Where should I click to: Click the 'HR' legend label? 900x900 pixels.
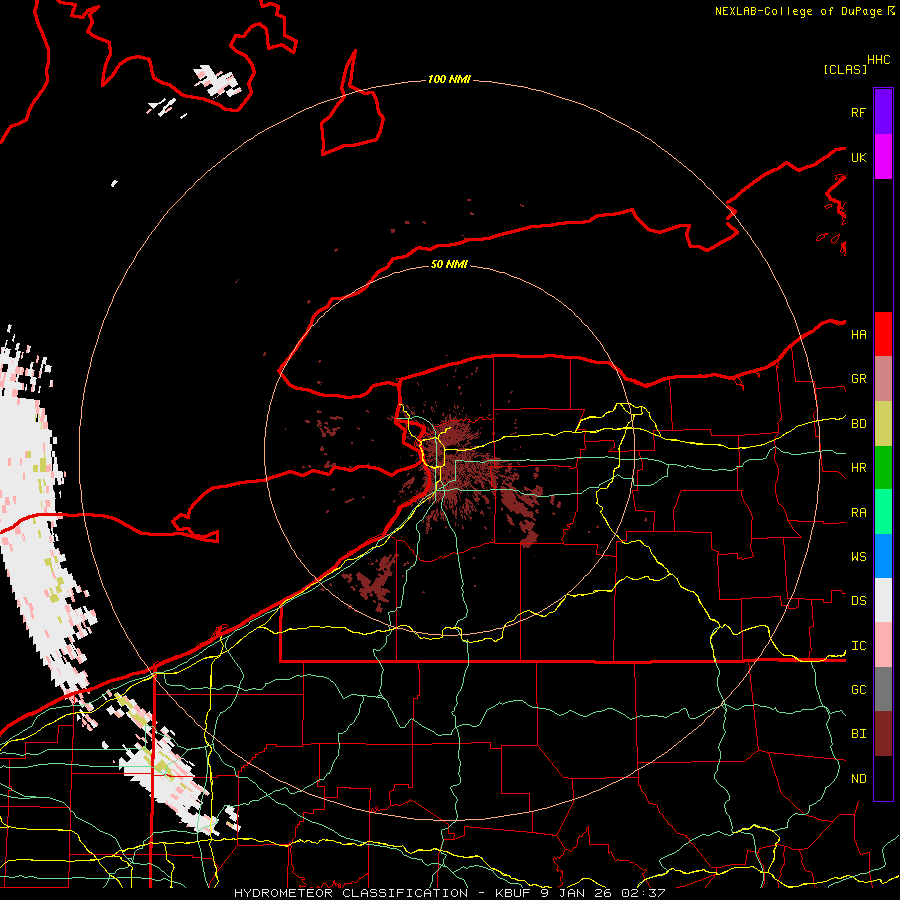tap(858, 468)
